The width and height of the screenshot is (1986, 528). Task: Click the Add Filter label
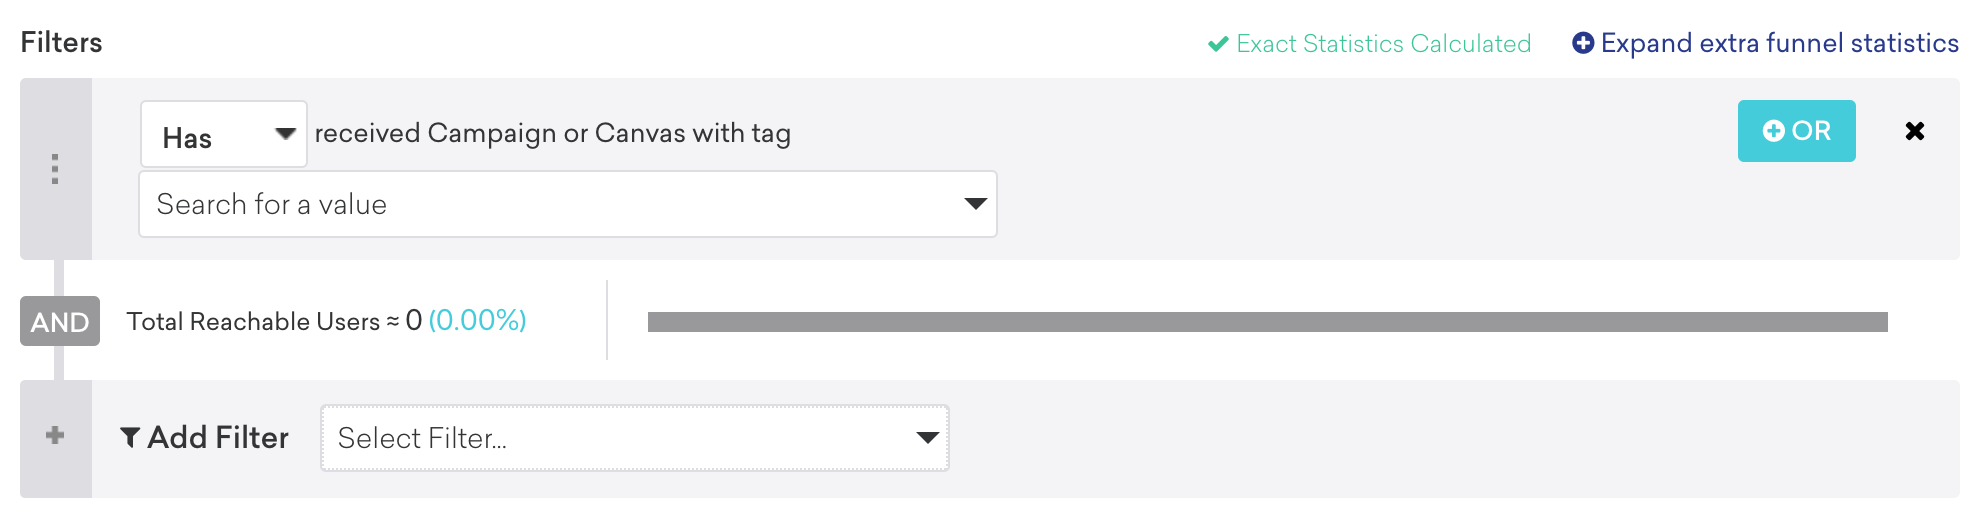click(x=218, y=437)
